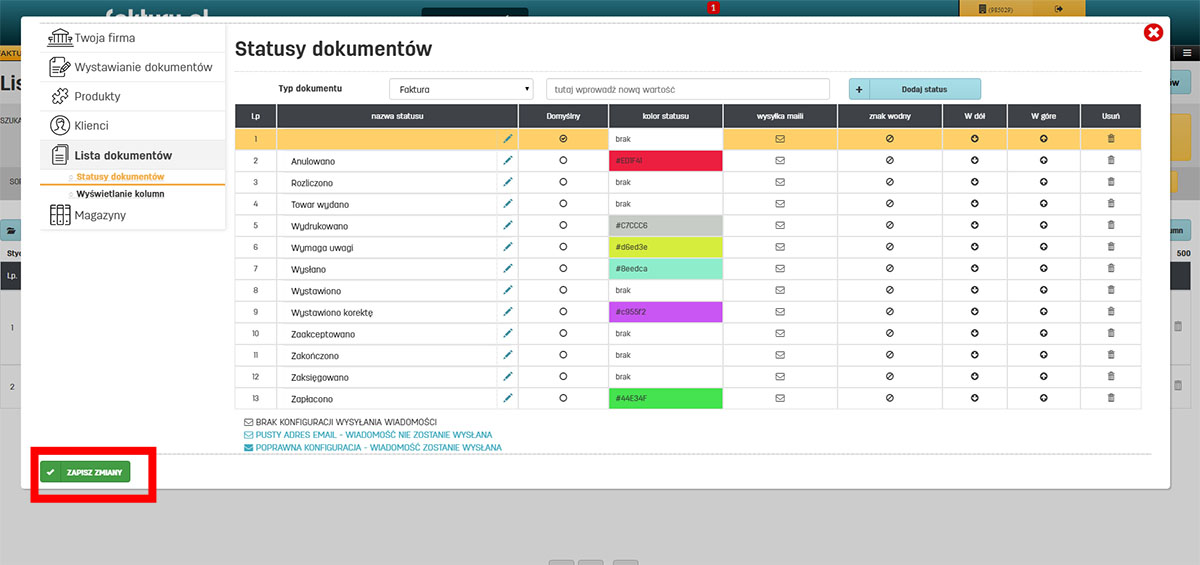
Task: Edit the Zaksięgowano status name with pencil
Action: (x=508, y=377)
